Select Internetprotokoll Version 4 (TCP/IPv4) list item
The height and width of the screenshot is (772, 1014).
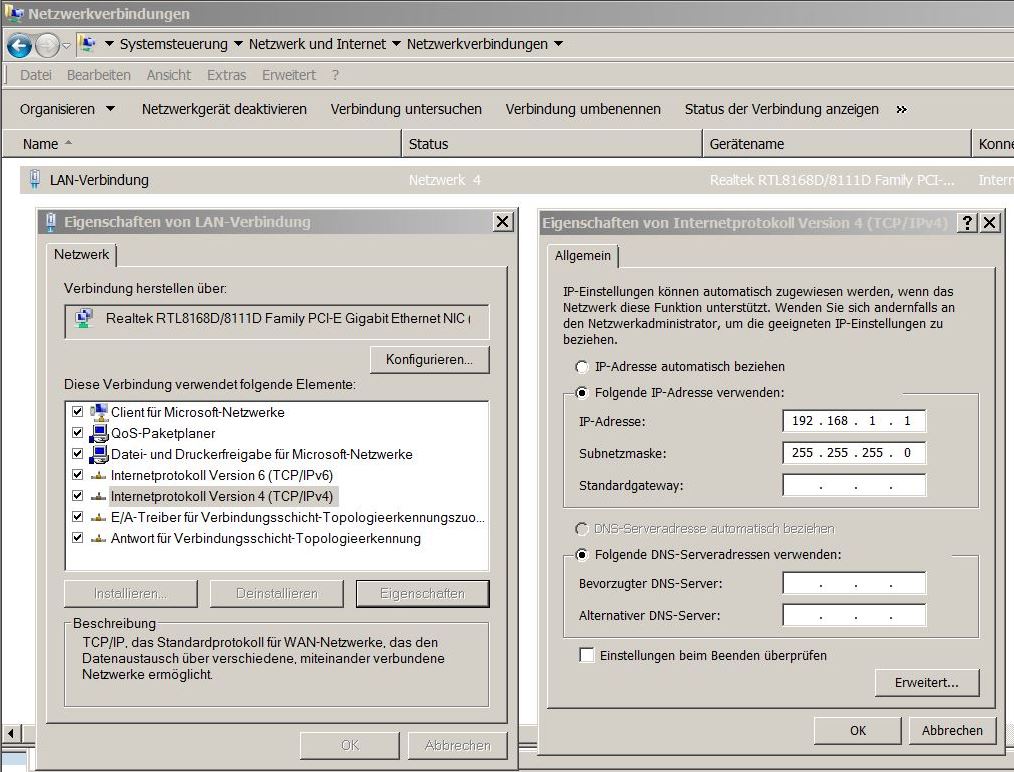tap(224, 496)
